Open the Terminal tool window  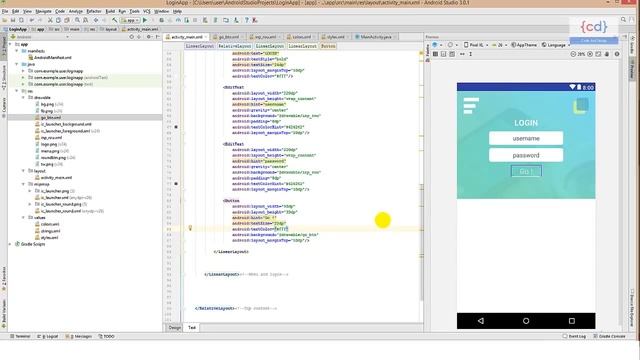(x=20, y=336)
